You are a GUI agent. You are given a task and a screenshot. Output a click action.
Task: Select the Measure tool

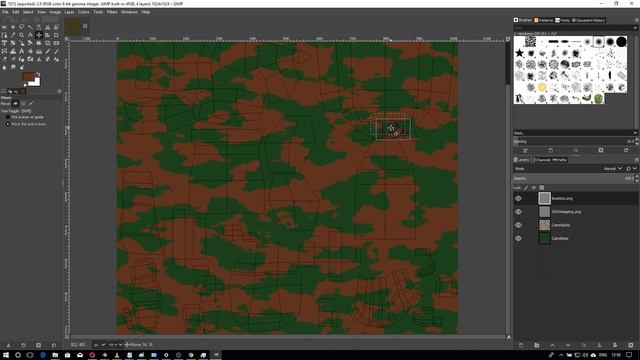pyautogui.click(x=30, y=35)
